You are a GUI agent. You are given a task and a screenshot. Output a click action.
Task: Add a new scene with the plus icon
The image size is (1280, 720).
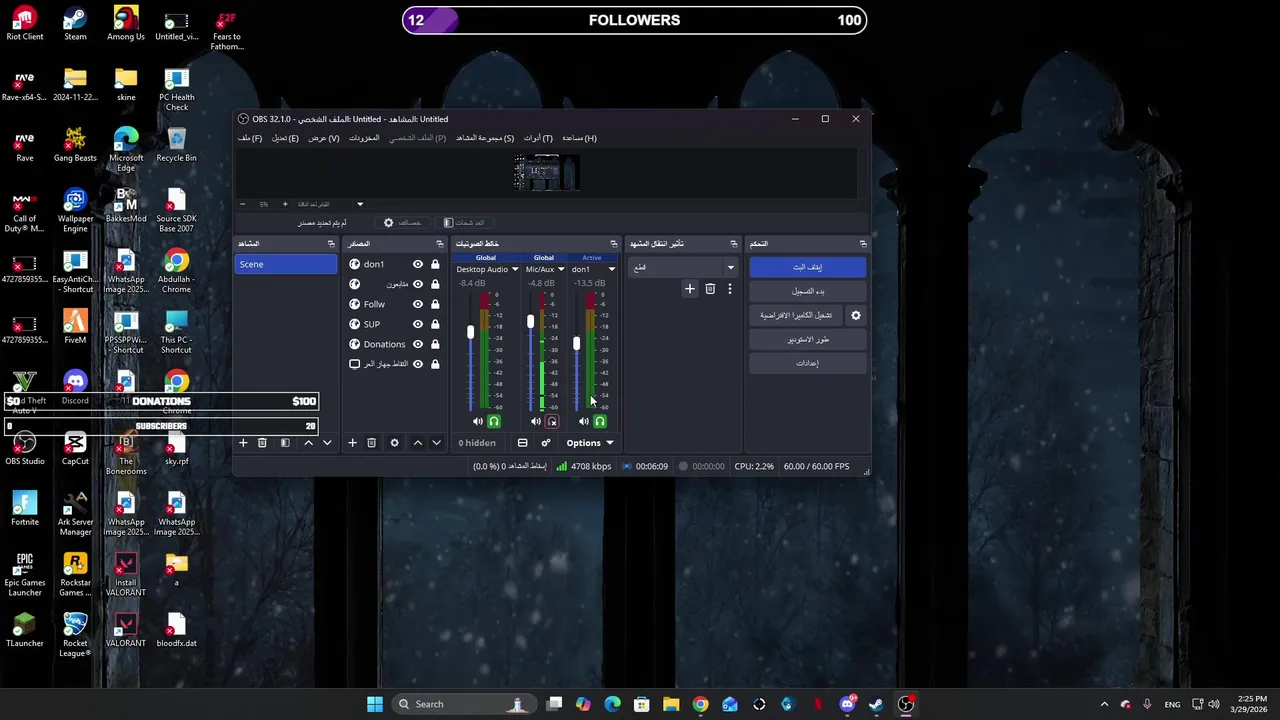[x=243, y=443]
